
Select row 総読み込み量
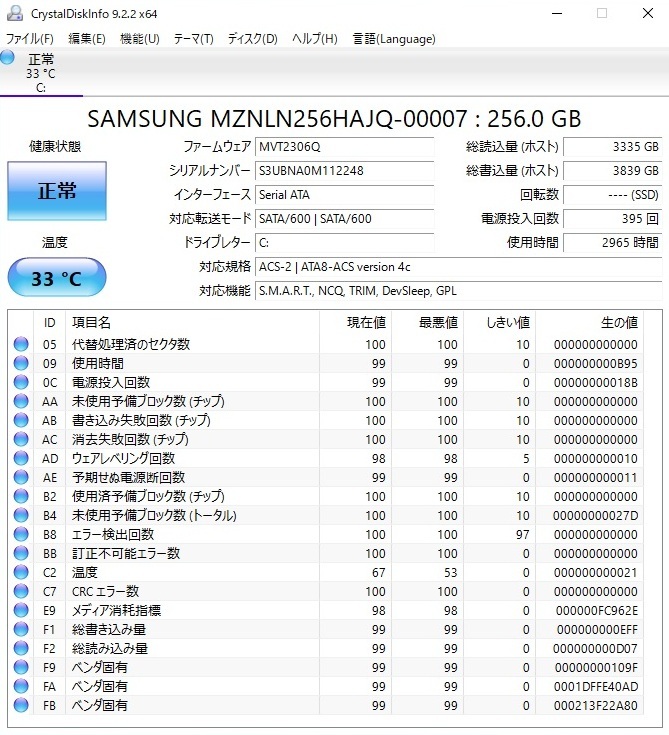tap(326, 648)
